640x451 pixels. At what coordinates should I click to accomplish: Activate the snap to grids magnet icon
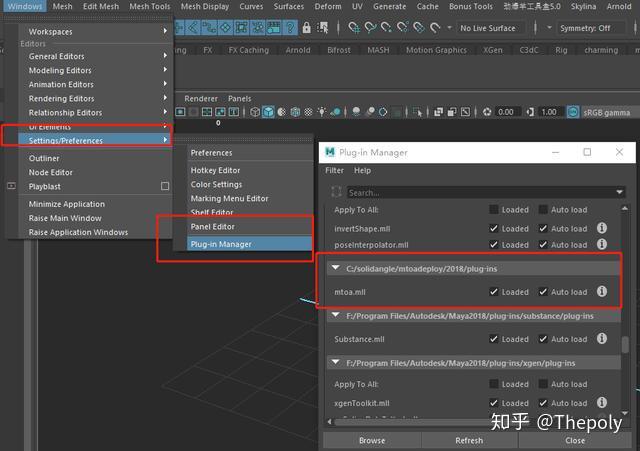pos(354,28)
